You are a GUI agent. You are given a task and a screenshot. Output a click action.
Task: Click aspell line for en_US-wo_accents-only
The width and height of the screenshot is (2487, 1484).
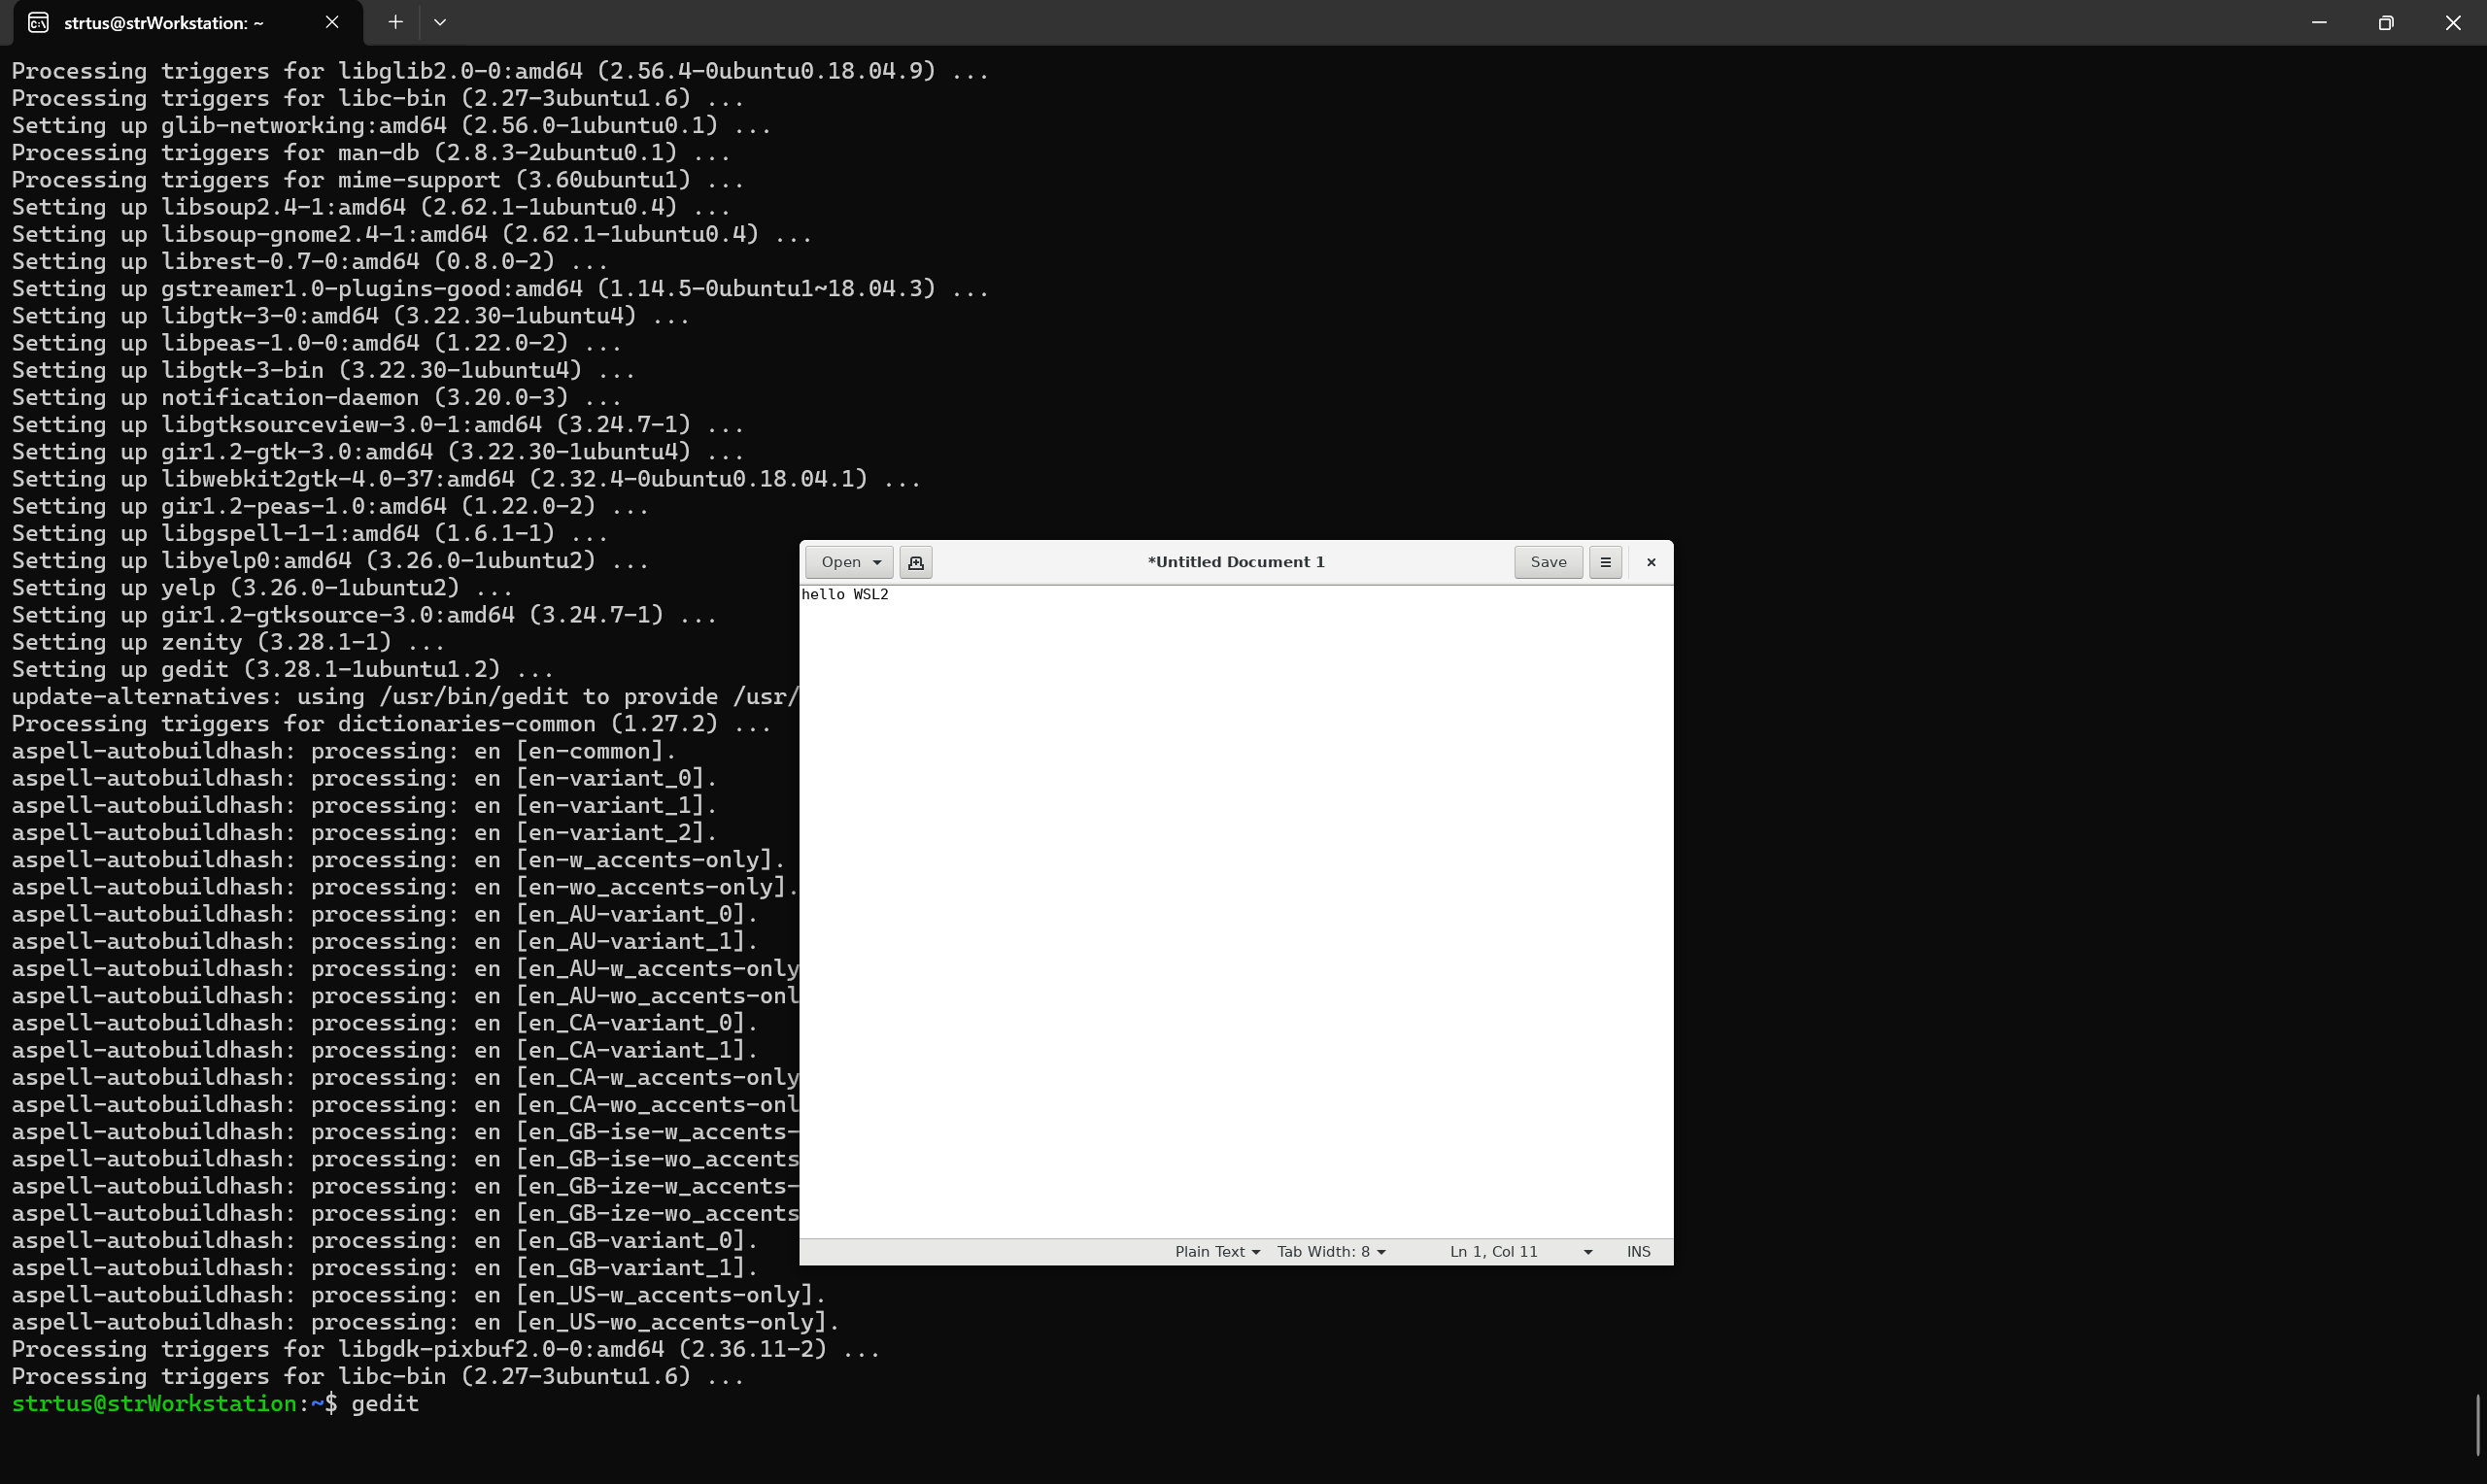(426, 1322)
